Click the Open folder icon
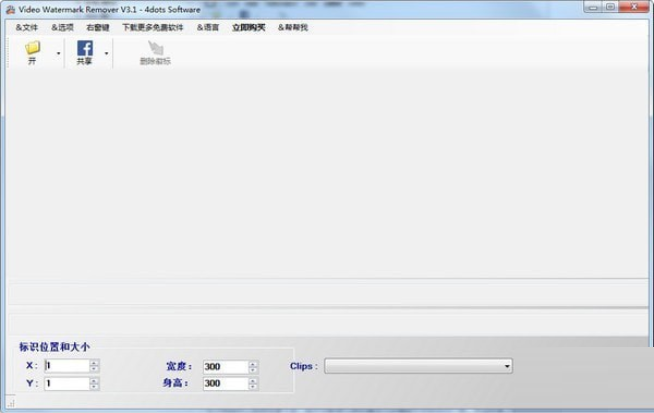Image resolution: width=654 pixels, height=413 pixels. click(x=32, y=48)
